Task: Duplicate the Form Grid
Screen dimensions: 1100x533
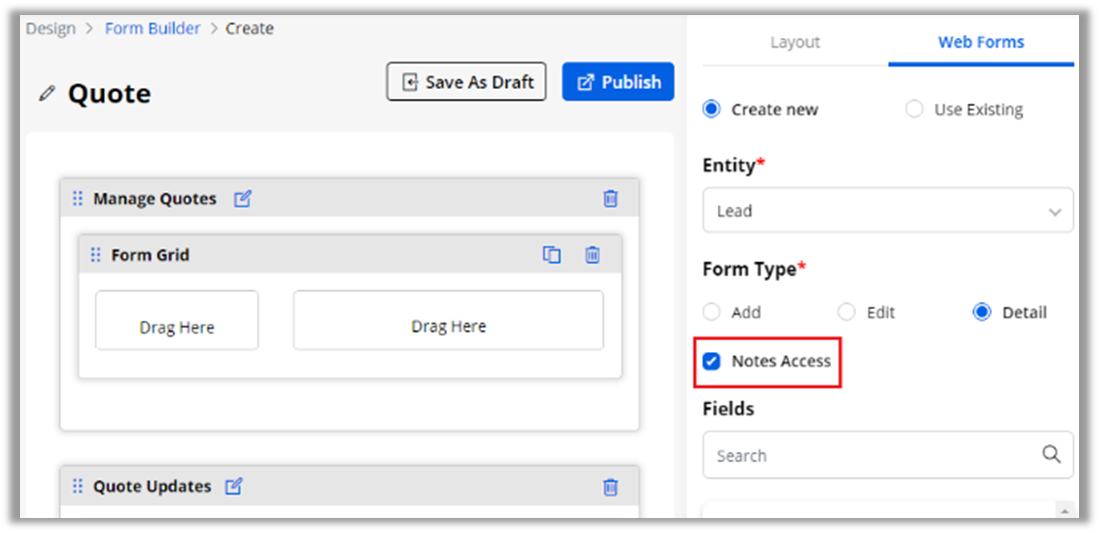Action: (x=552, y=255)
